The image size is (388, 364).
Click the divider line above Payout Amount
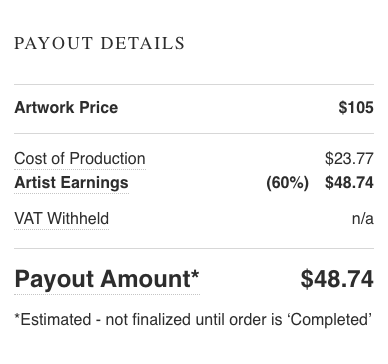194,248
